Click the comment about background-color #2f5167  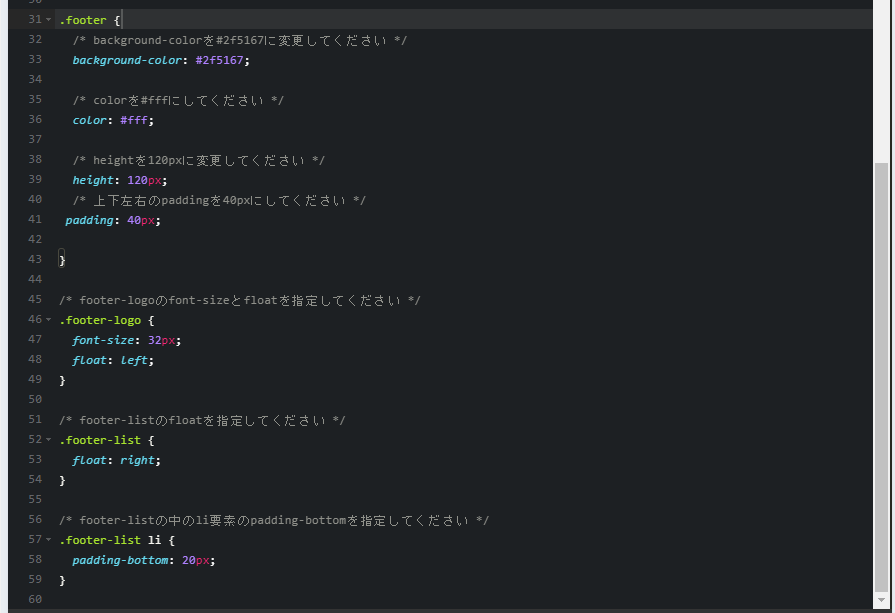(x=240, y=41)
